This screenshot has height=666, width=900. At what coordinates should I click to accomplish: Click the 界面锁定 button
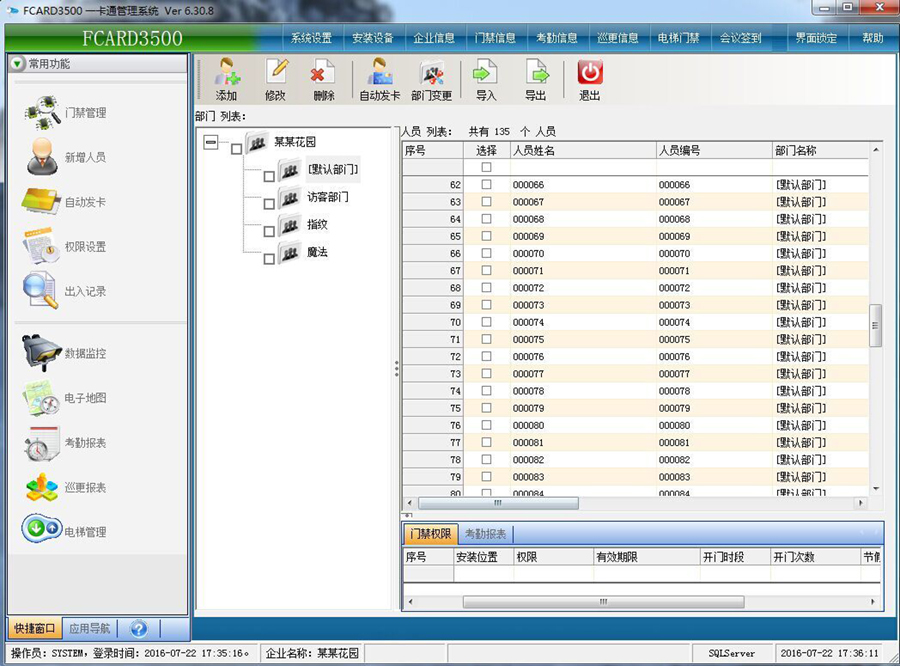click(816, 38)
